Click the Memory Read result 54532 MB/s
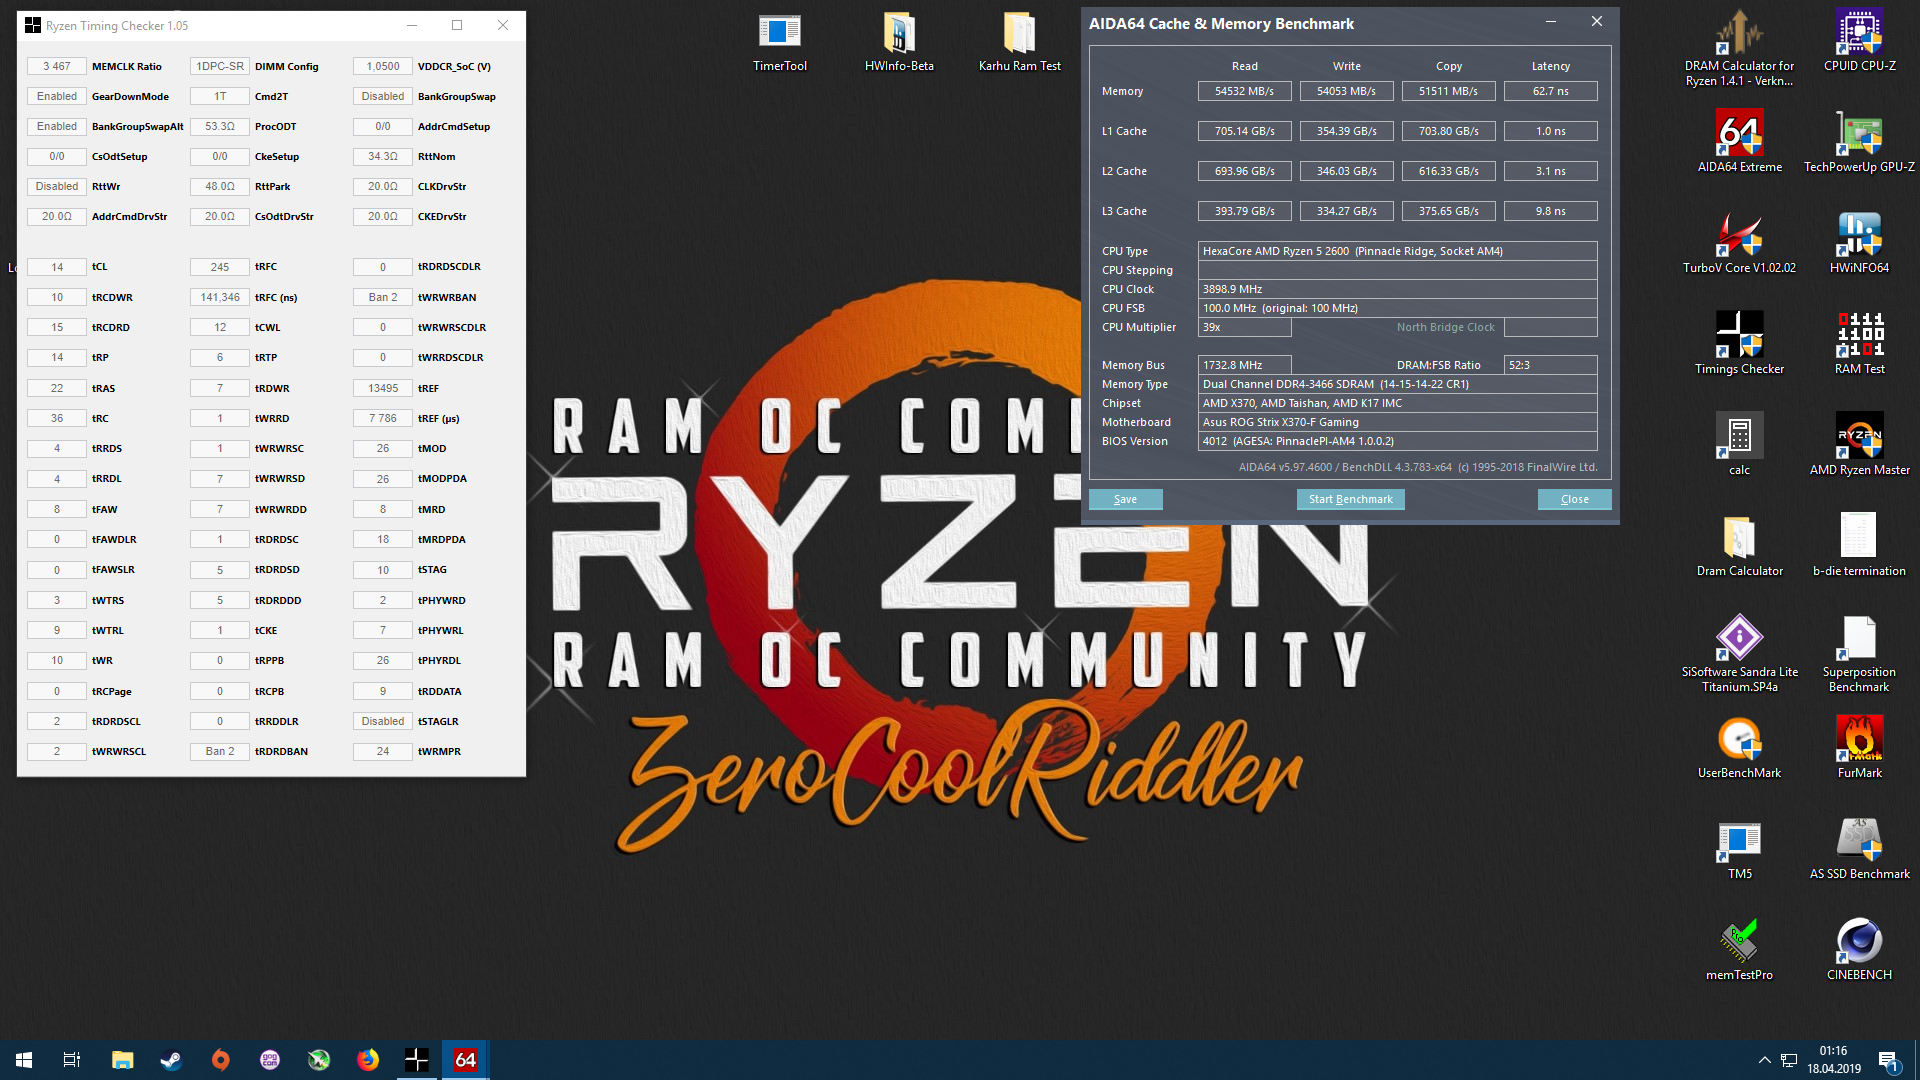 (x=1244, y=91)
